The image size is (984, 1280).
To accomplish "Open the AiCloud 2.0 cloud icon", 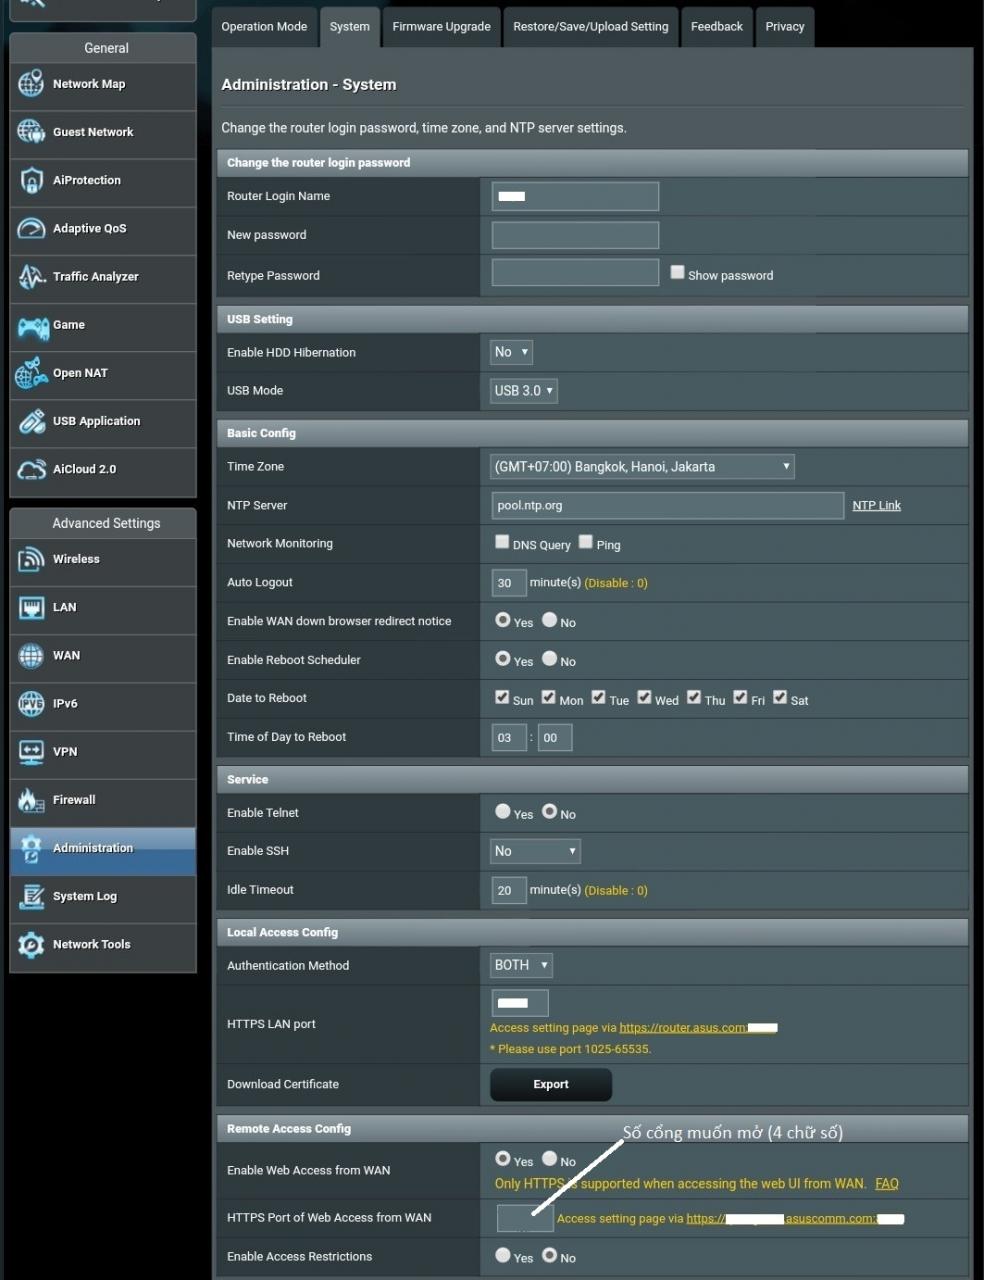I will [x=31, y=470].
